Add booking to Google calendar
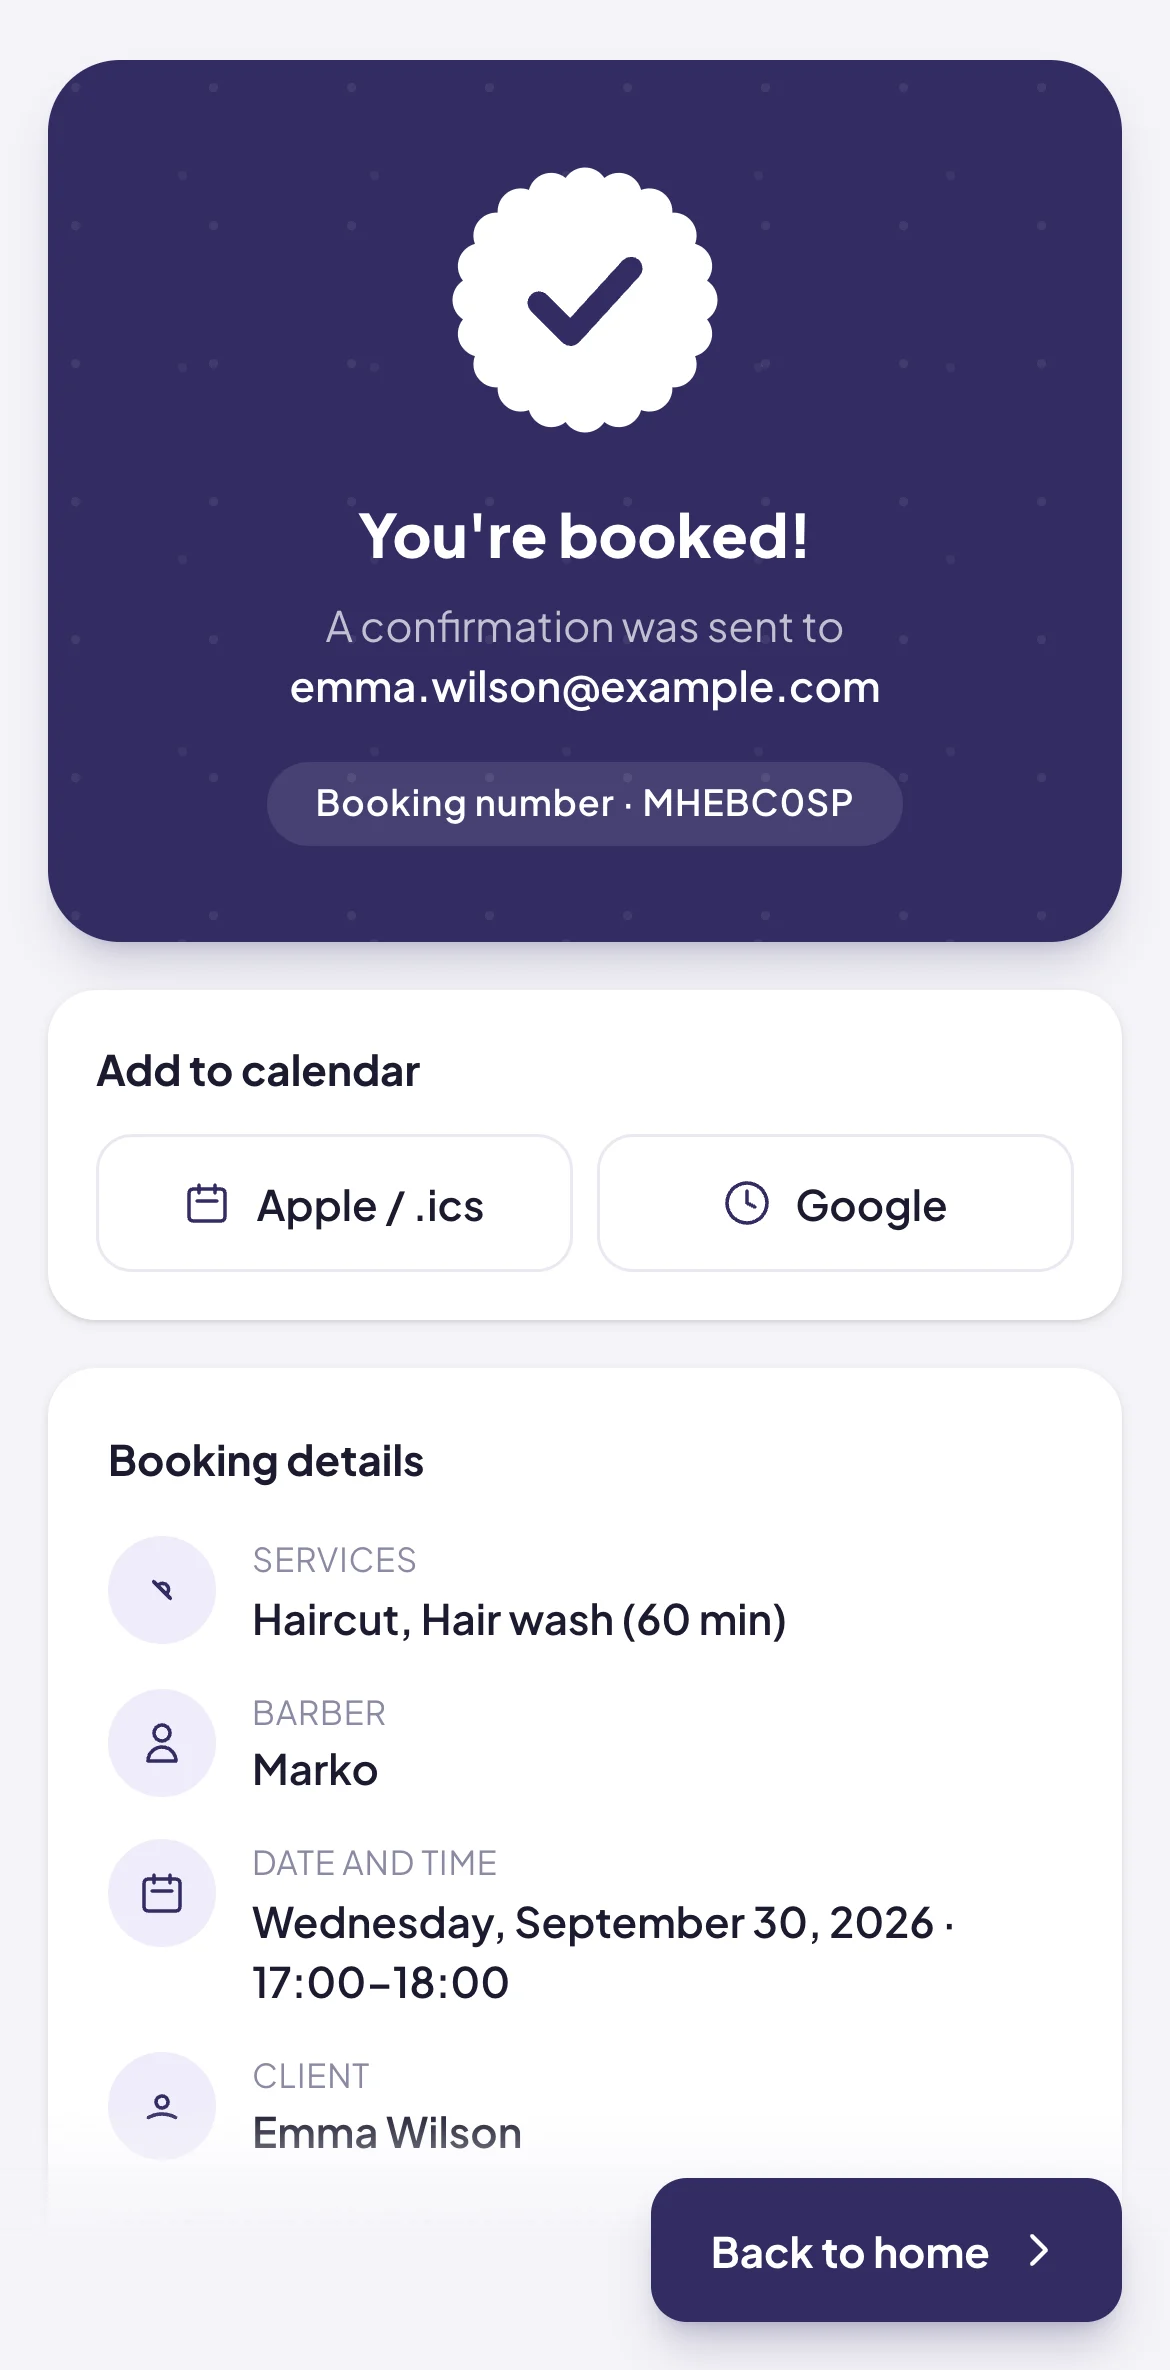 pos(835,1203)
